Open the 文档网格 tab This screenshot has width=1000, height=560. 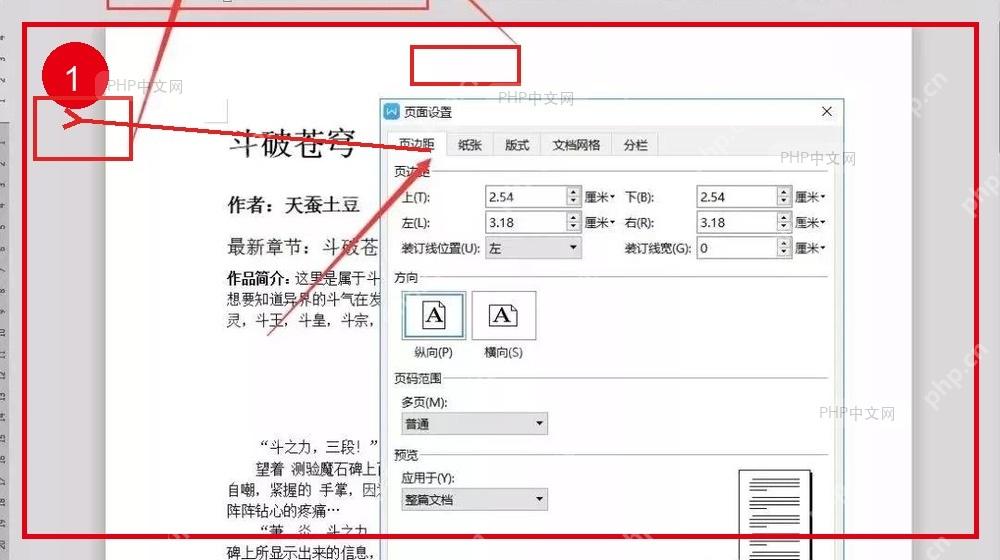[x=577, y=145]
